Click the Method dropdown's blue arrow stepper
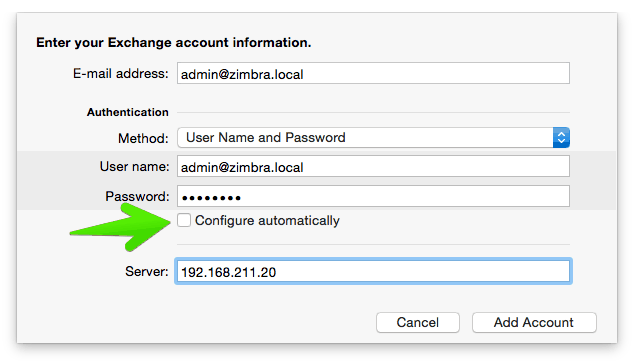Viewport: 634px width, 364px height. [561, 138]
